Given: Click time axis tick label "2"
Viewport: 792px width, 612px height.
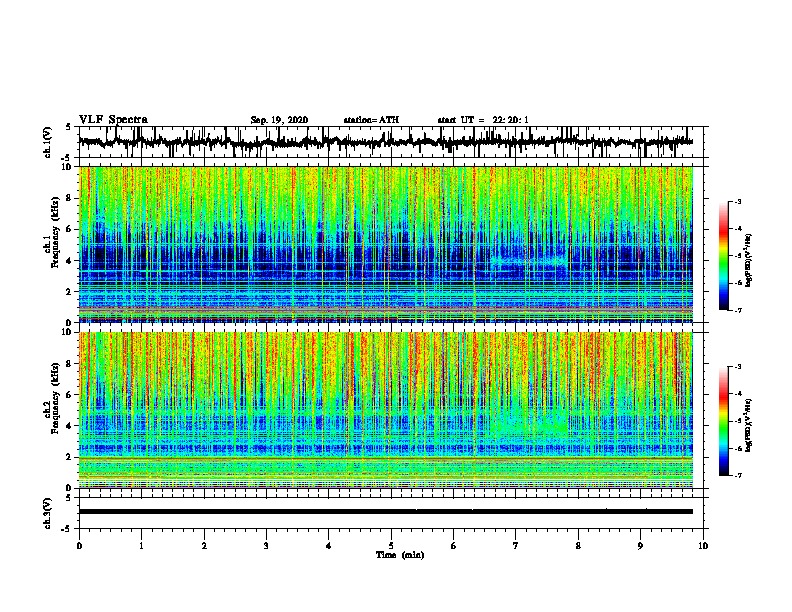Looking at the screenshot, I should (x=204, y=546).
